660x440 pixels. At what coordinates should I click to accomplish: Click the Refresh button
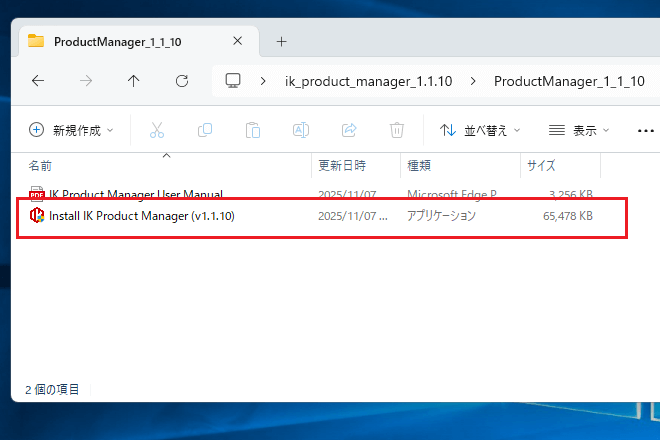(x=181, y=81)
